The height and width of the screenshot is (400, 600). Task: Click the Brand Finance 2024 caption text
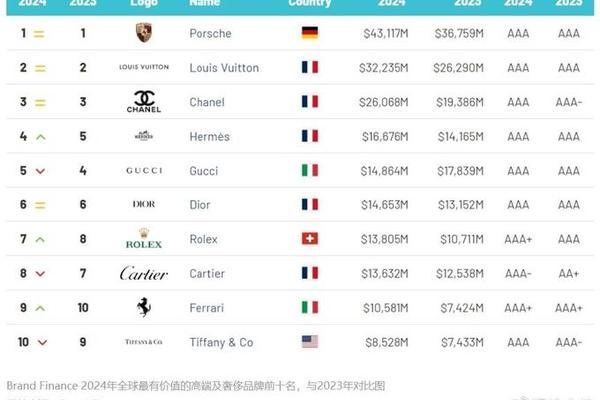point(196,385)
